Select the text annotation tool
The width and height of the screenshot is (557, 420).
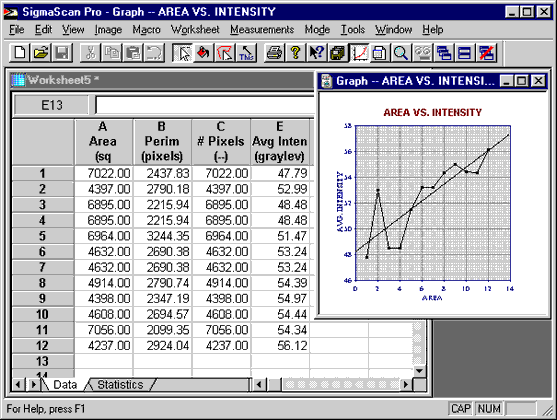point(246,53)
